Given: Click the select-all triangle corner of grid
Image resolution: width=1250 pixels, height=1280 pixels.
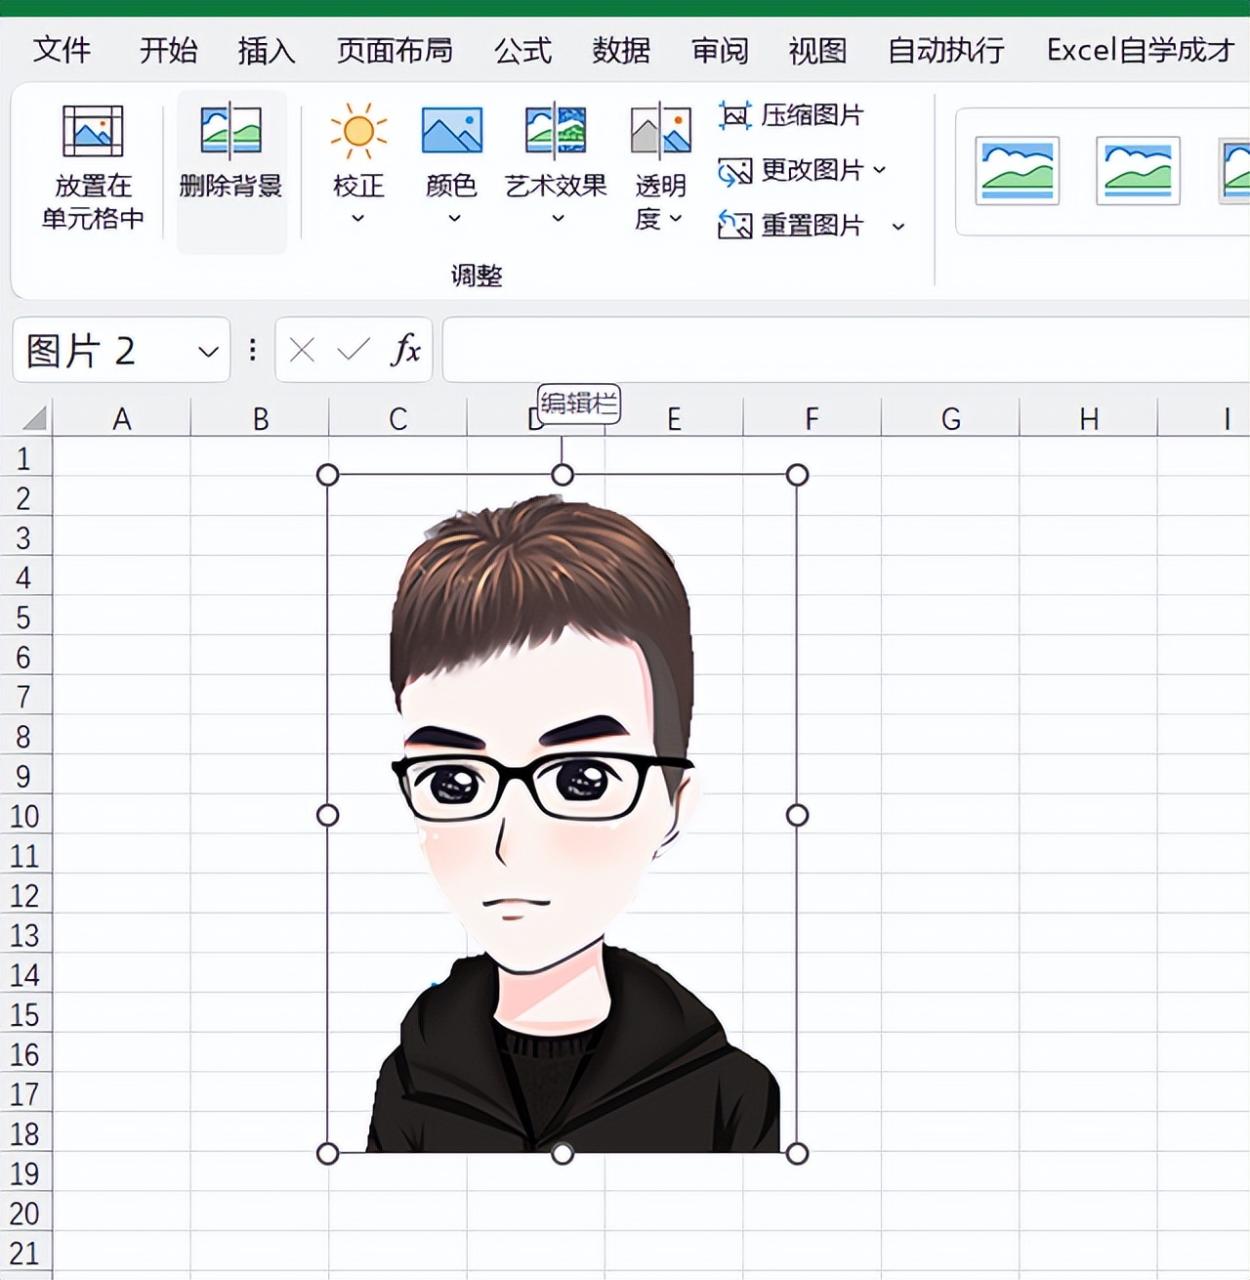Looking at the screenshot, I should pyautogui.click(x=34, y=417).
